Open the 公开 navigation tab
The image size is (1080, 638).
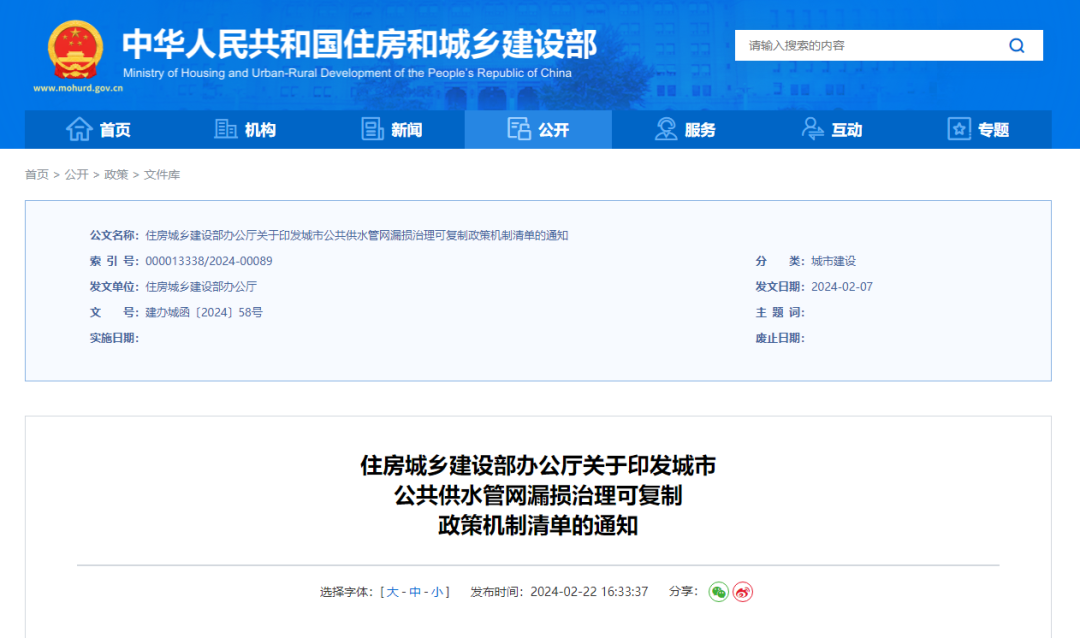coord(538,130)
